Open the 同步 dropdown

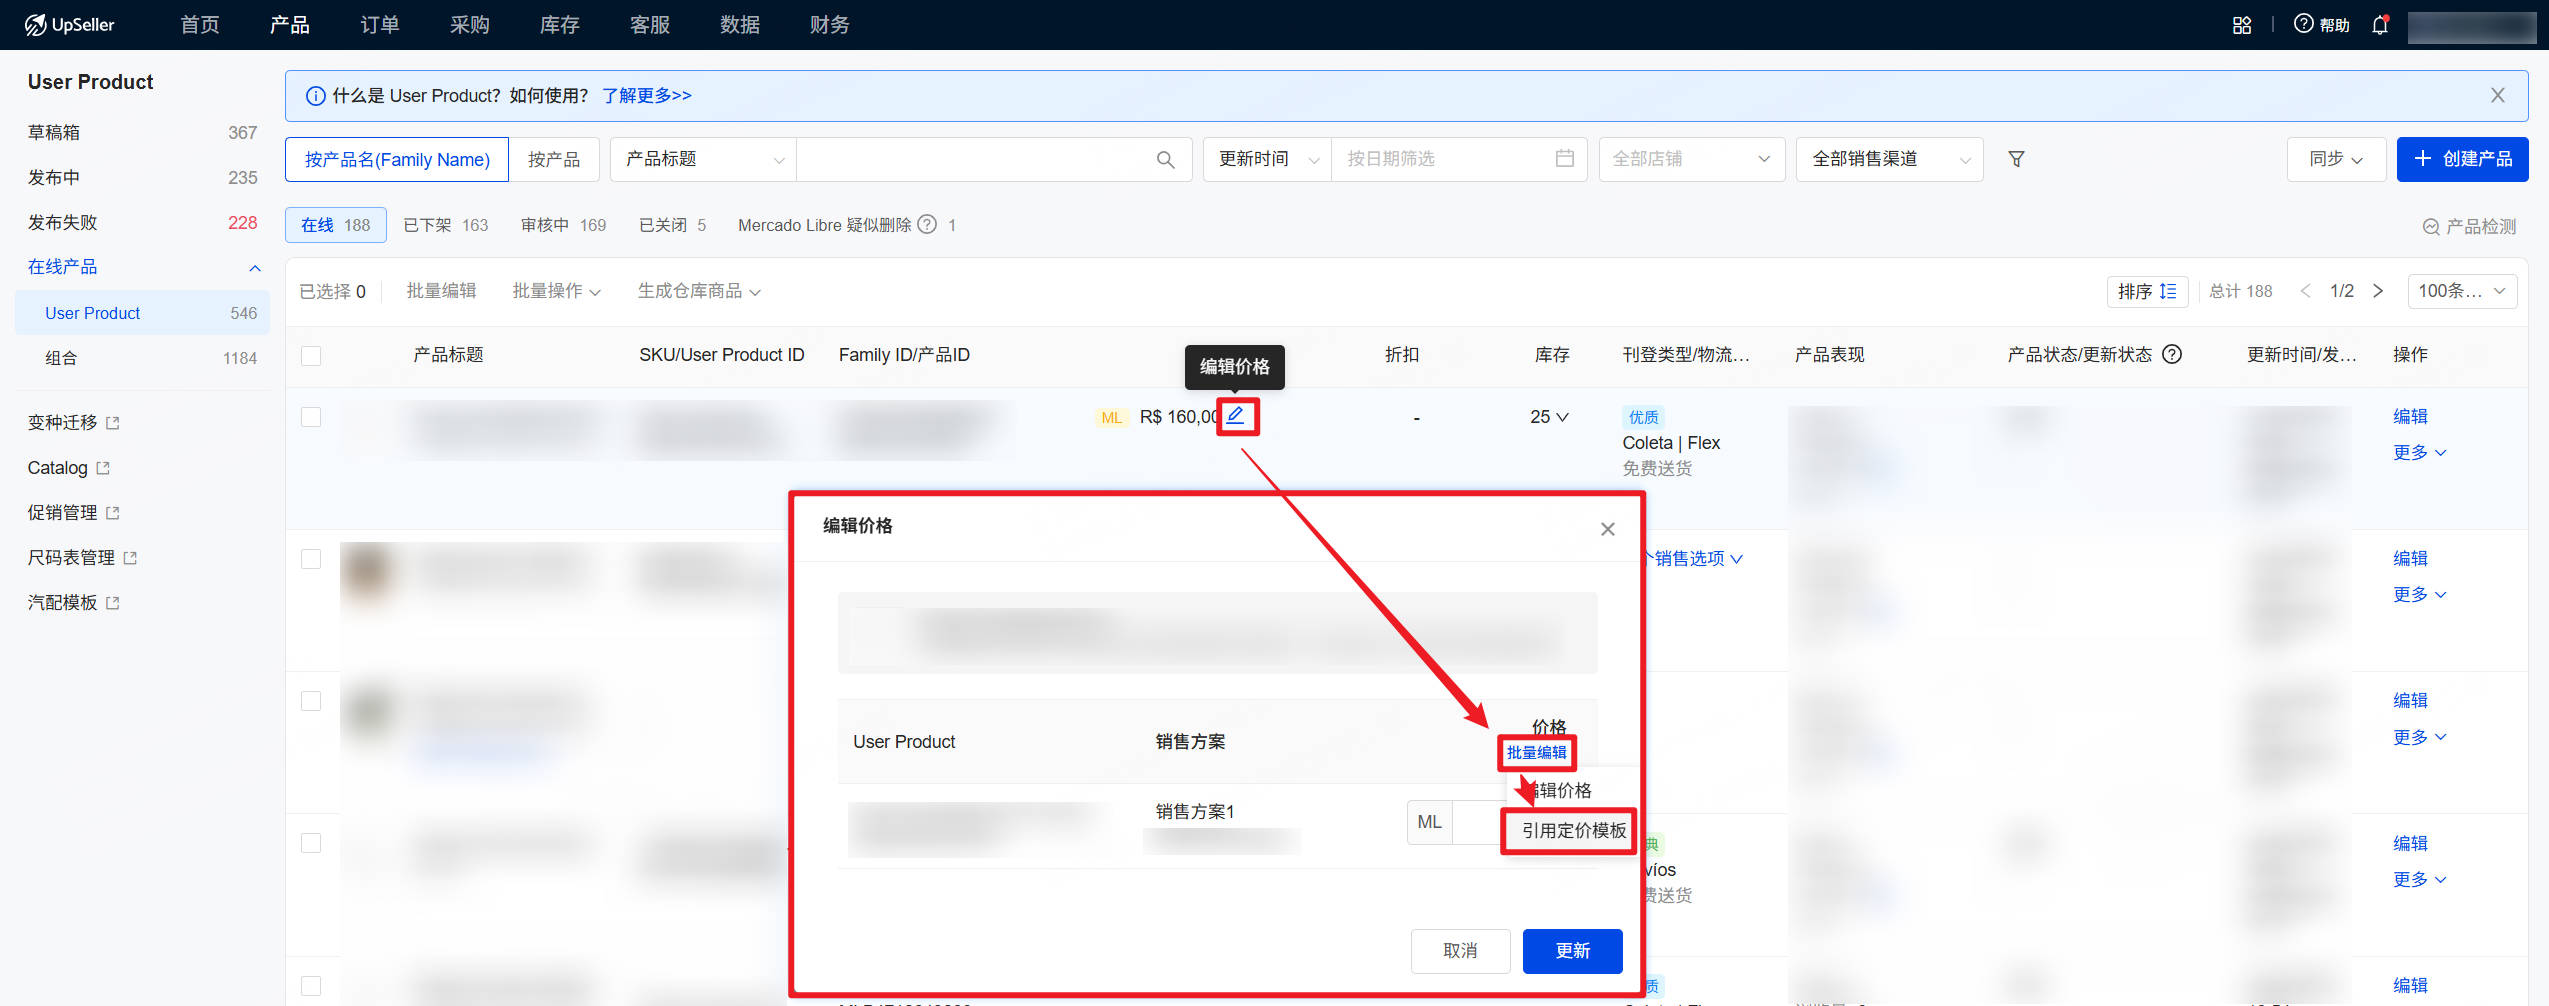coord(2336,159)
